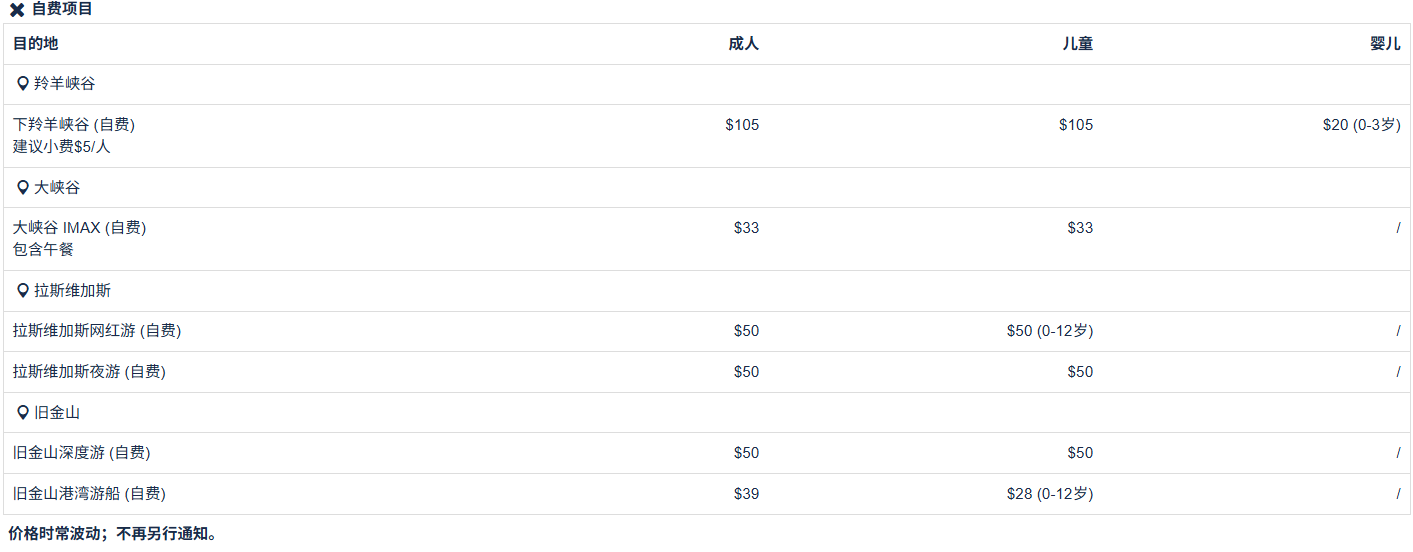Viewport: 1413px width, 552px height.
Task: Click the $39 adult cruise price
Action: [746, 494]
